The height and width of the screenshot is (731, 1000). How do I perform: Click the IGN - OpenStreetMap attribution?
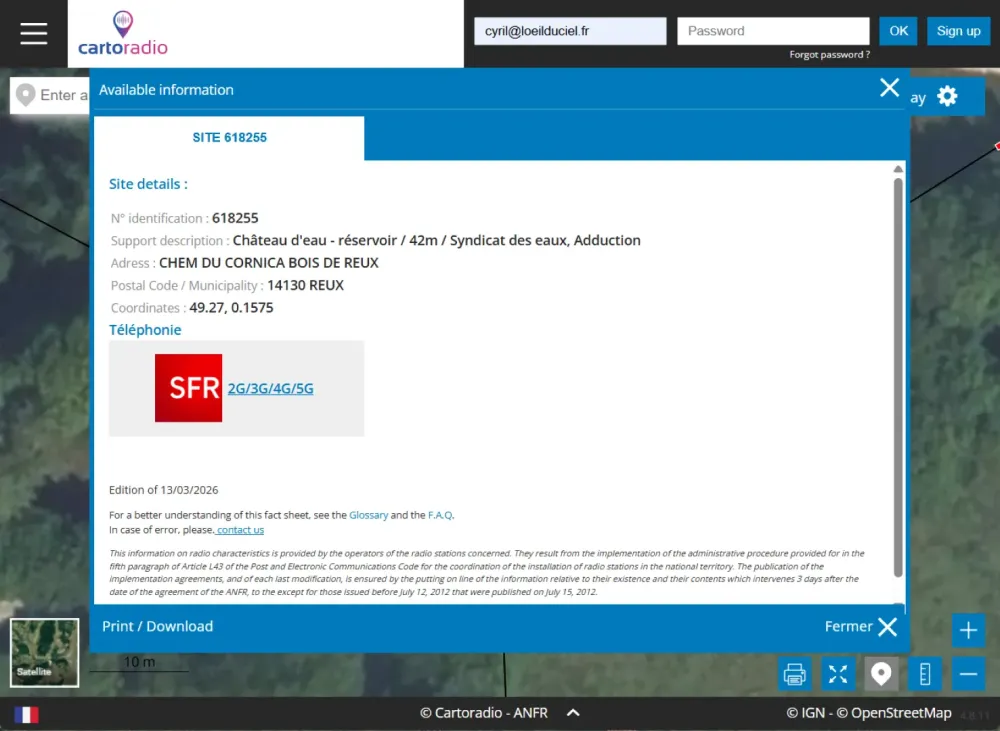[x=869, y=713]
